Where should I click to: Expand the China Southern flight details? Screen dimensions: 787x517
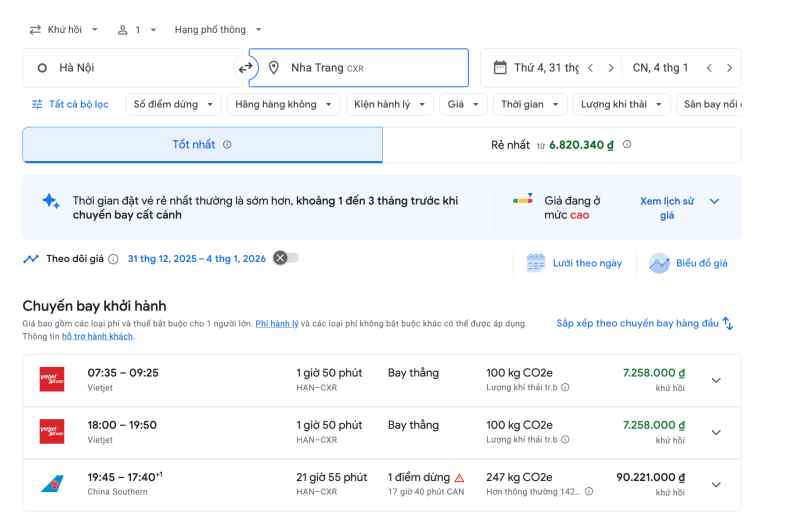(x=715, y=484)
